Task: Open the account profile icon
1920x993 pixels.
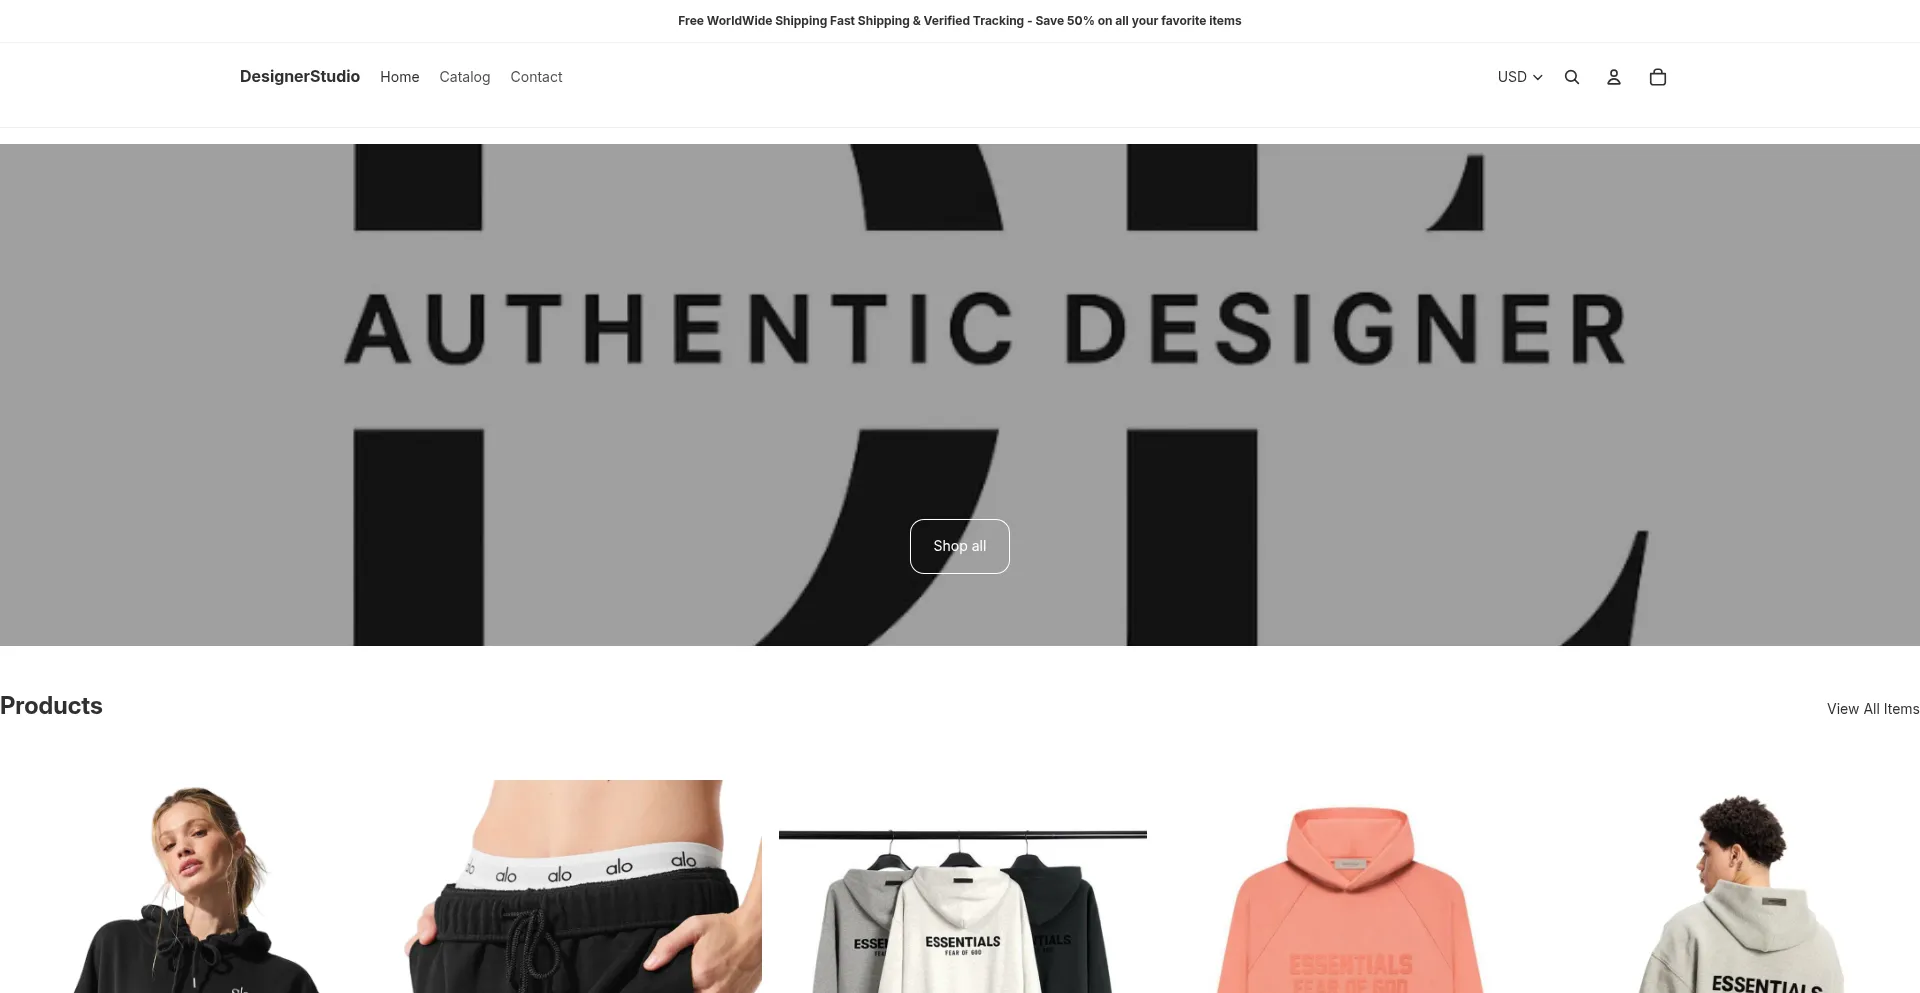Action: 1614,77
